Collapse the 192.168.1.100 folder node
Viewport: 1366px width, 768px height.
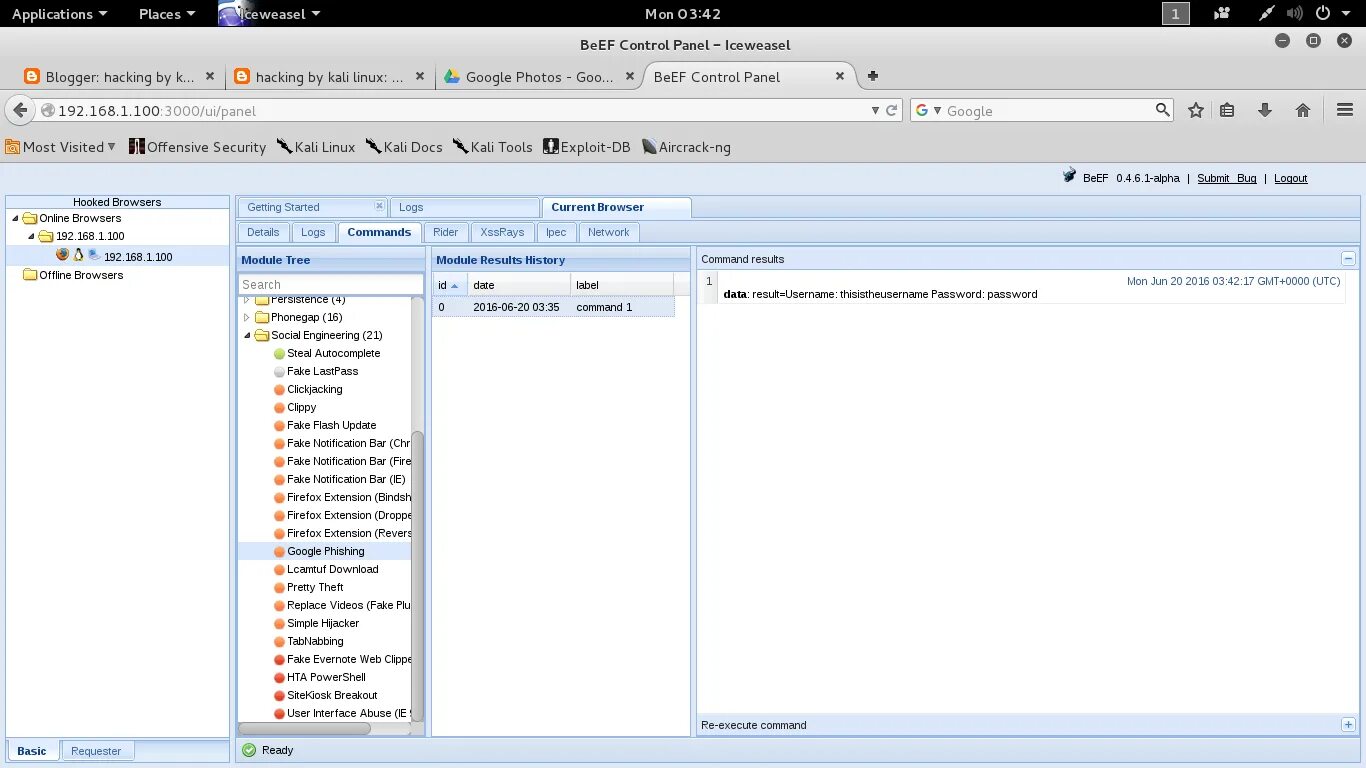pyautogui.click(x=31, y=237)
